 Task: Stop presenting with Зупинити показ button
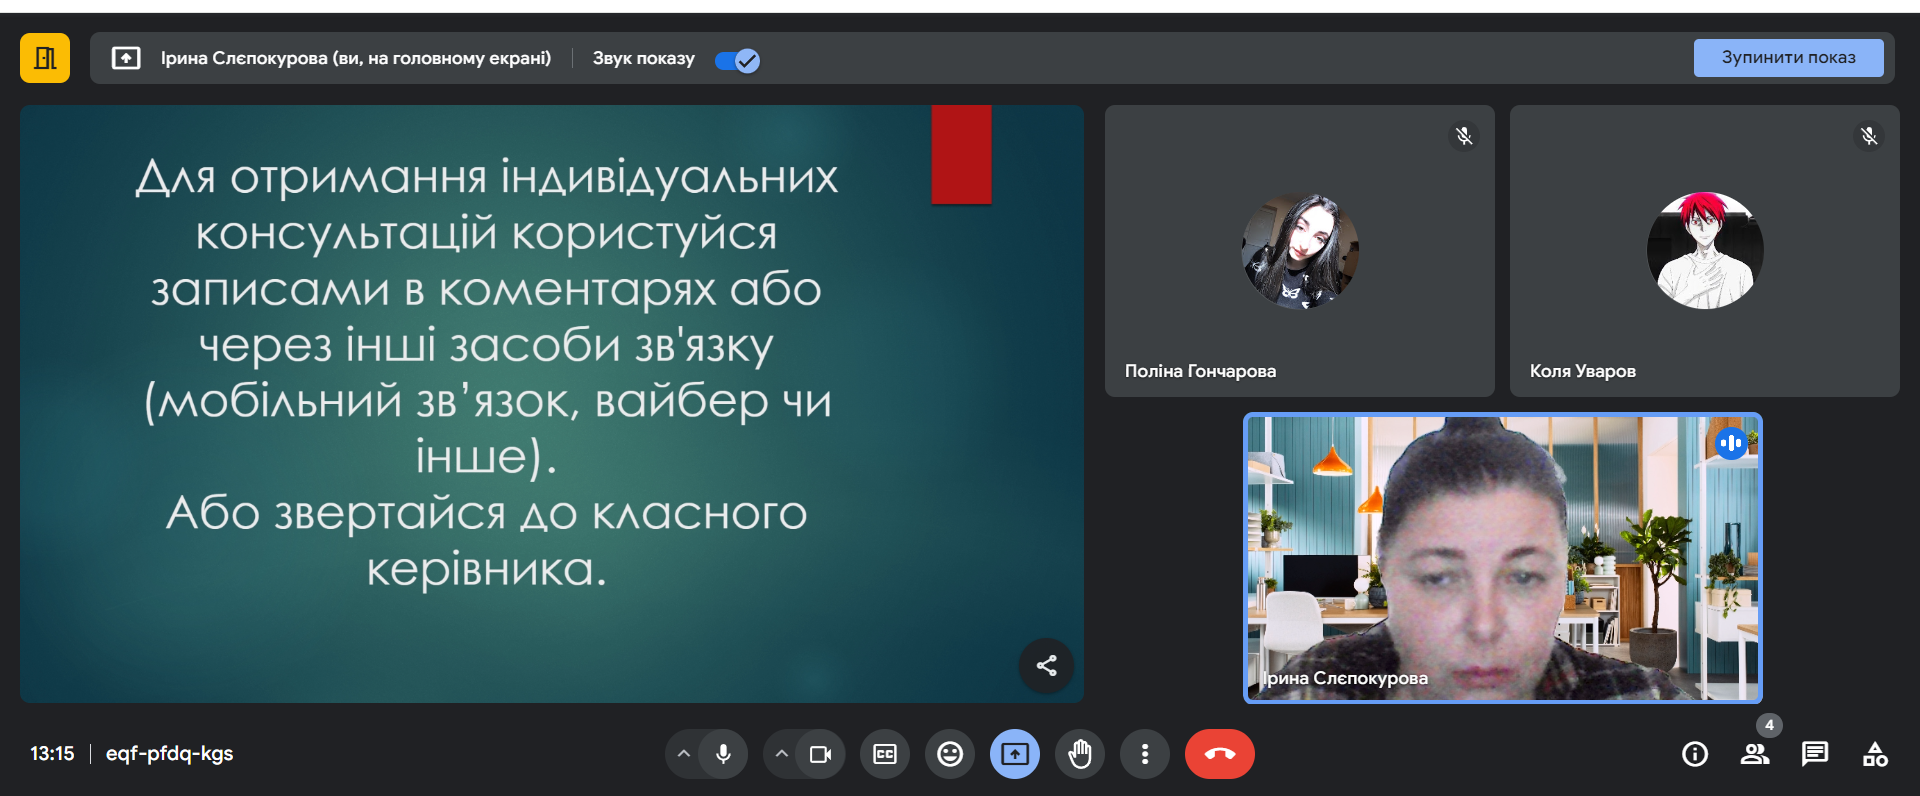1787,58
